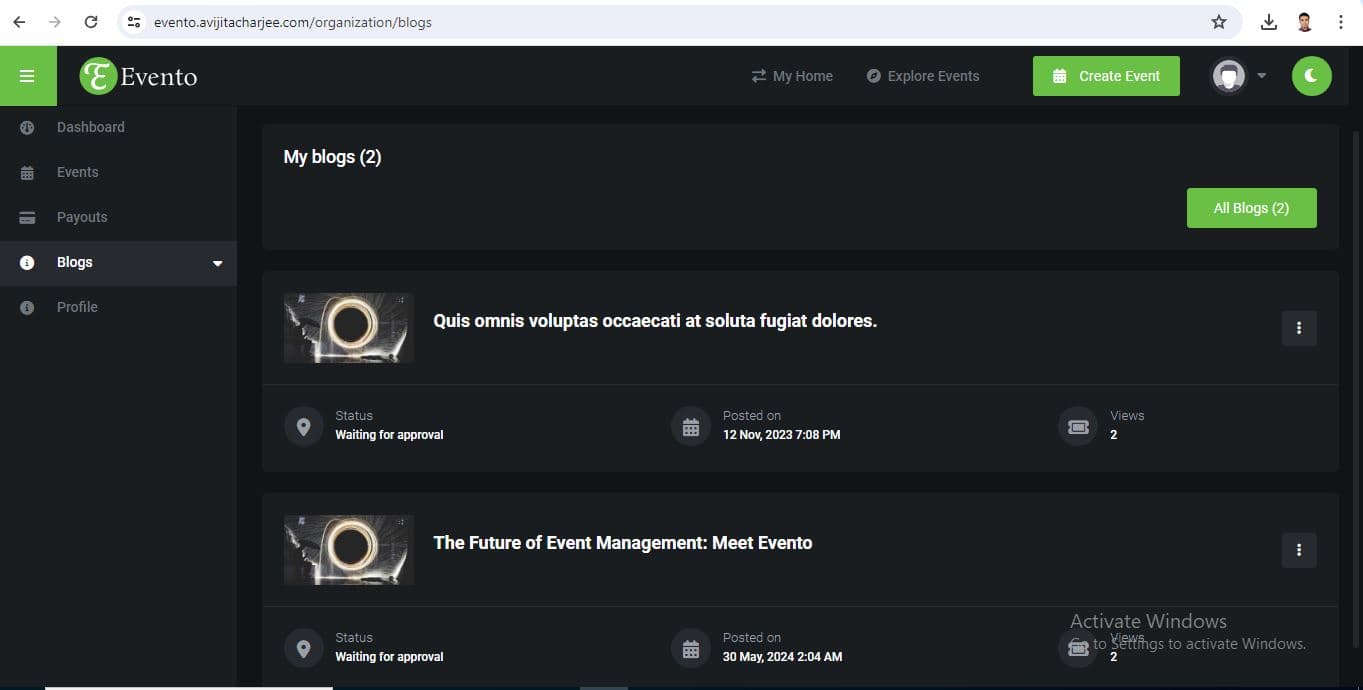Click calendar icon beside 30 May, 2024 date

tap(691, 648)
